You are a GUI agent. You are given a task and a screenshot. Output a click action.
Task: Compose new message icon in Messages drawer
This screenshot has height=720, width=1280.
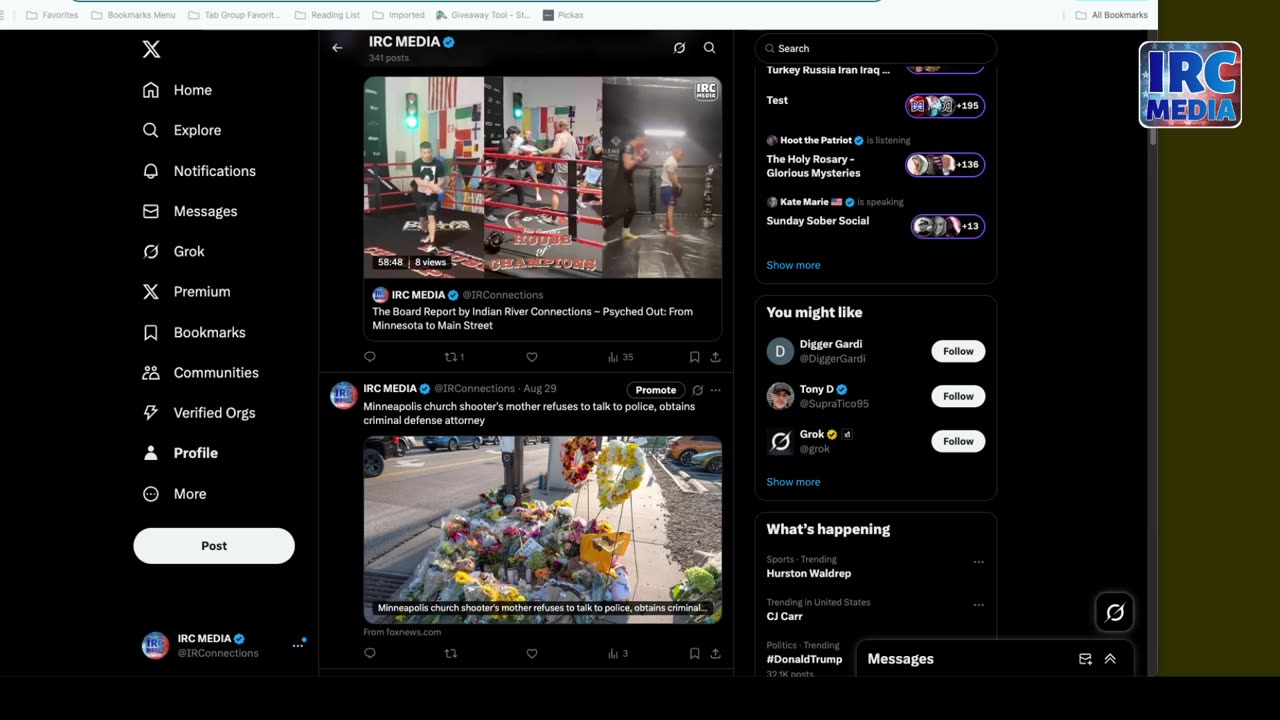1085,659
